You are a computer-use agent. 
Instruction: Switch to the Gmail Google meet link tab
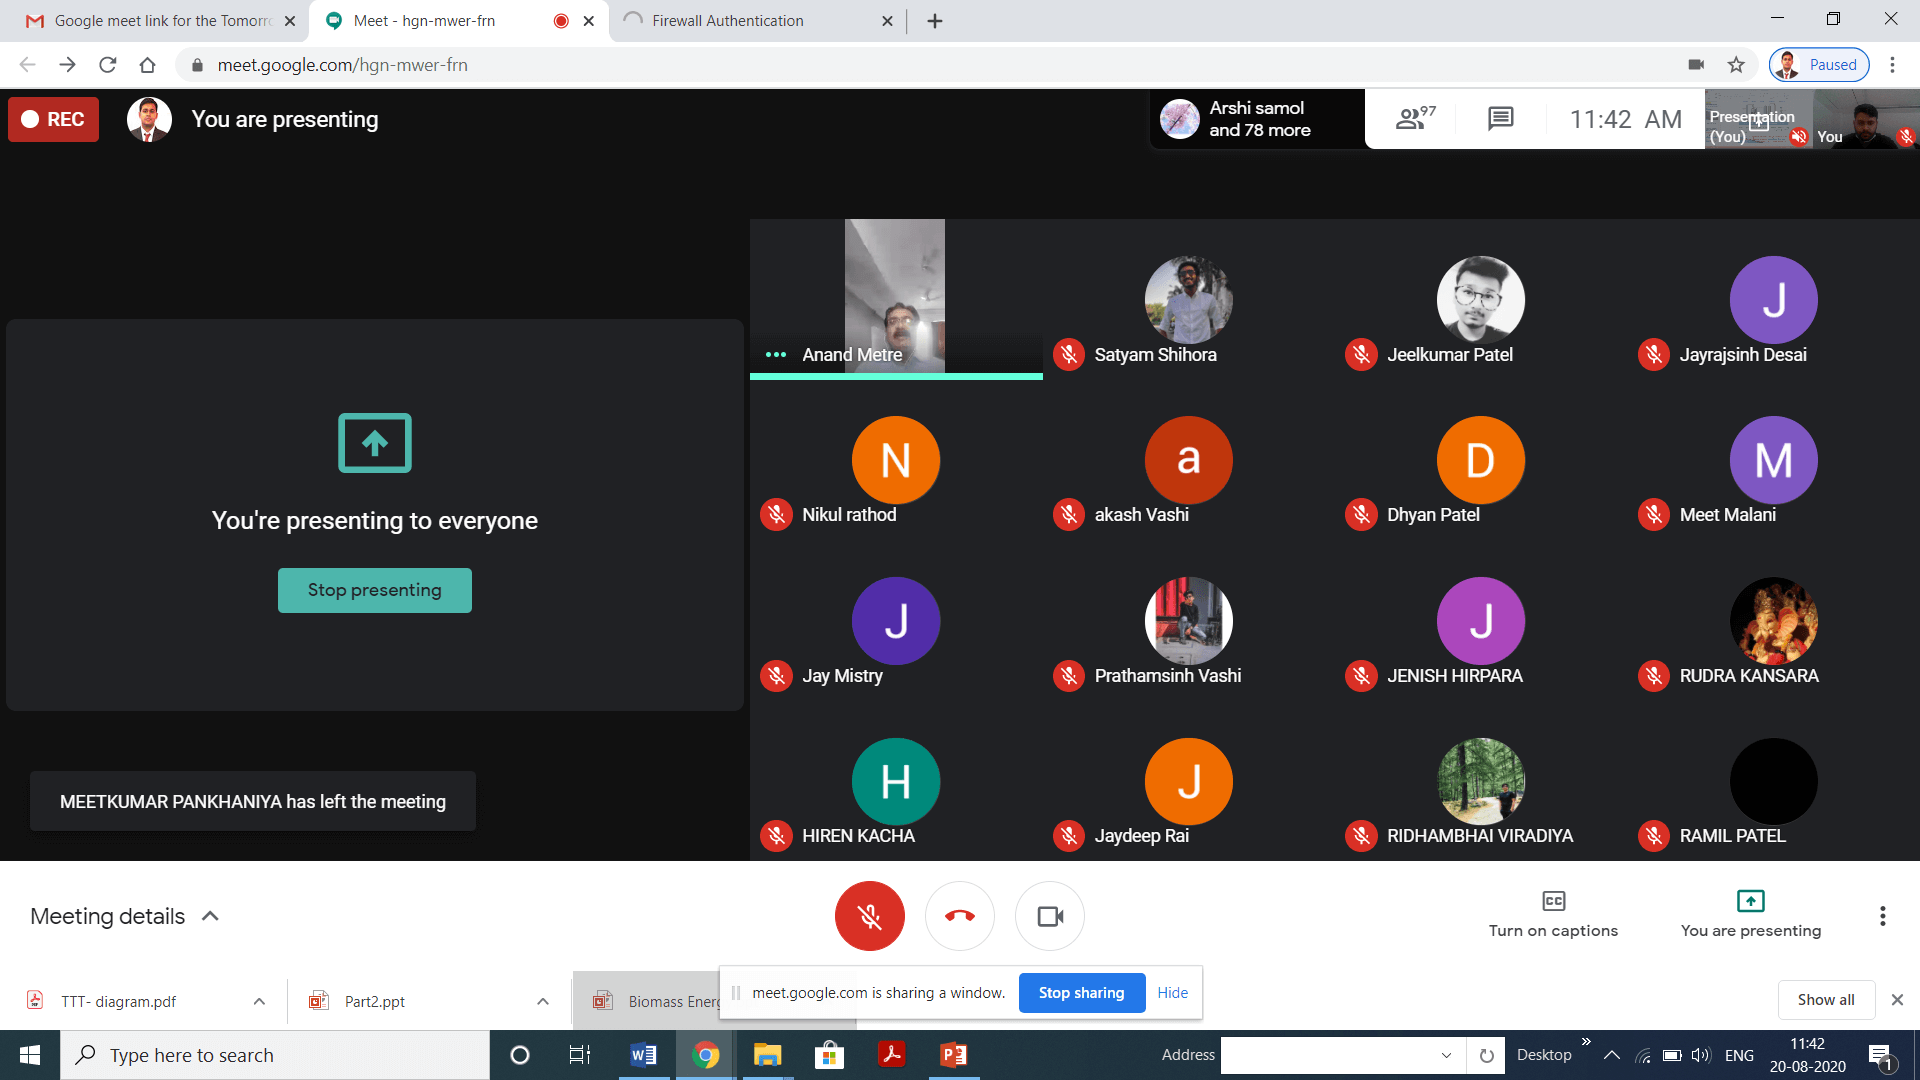[x=160, y=20]
